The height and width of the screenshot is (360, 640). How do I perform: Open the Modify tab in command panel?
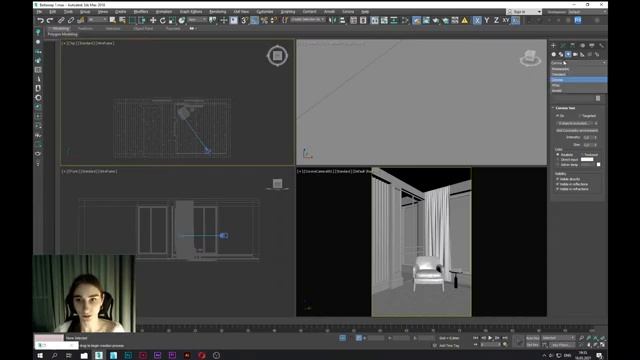click(563, 45)
